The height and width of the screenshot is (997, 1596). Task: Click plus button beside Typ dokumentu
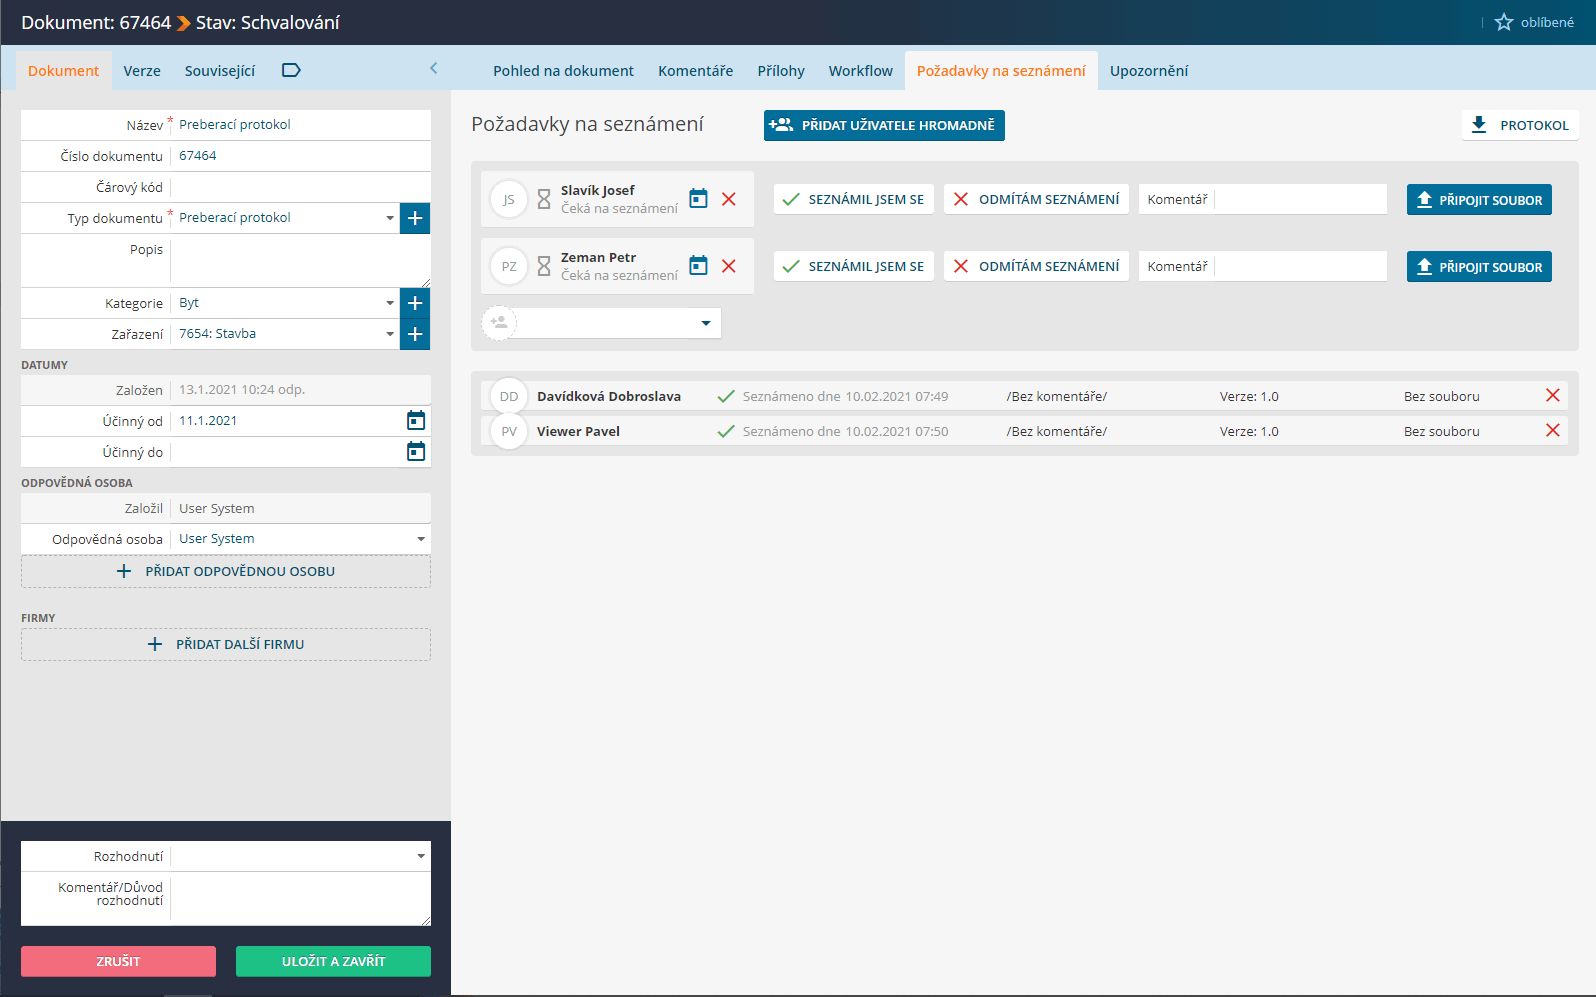point(415,218)
